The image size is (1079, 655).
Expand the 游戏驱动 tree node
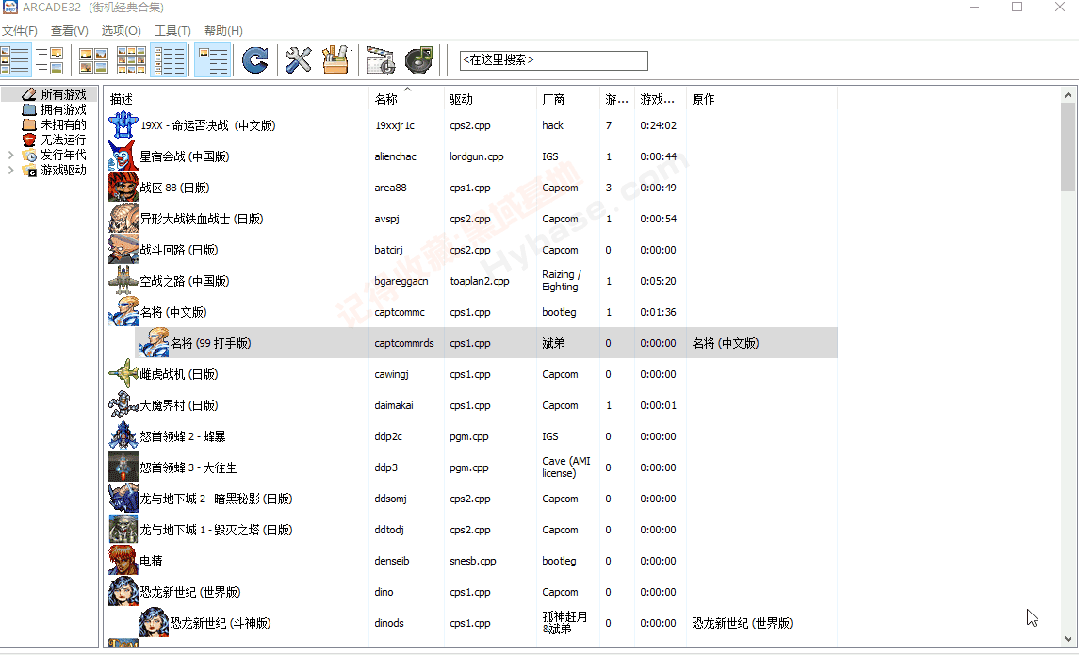tap(10, 170)
